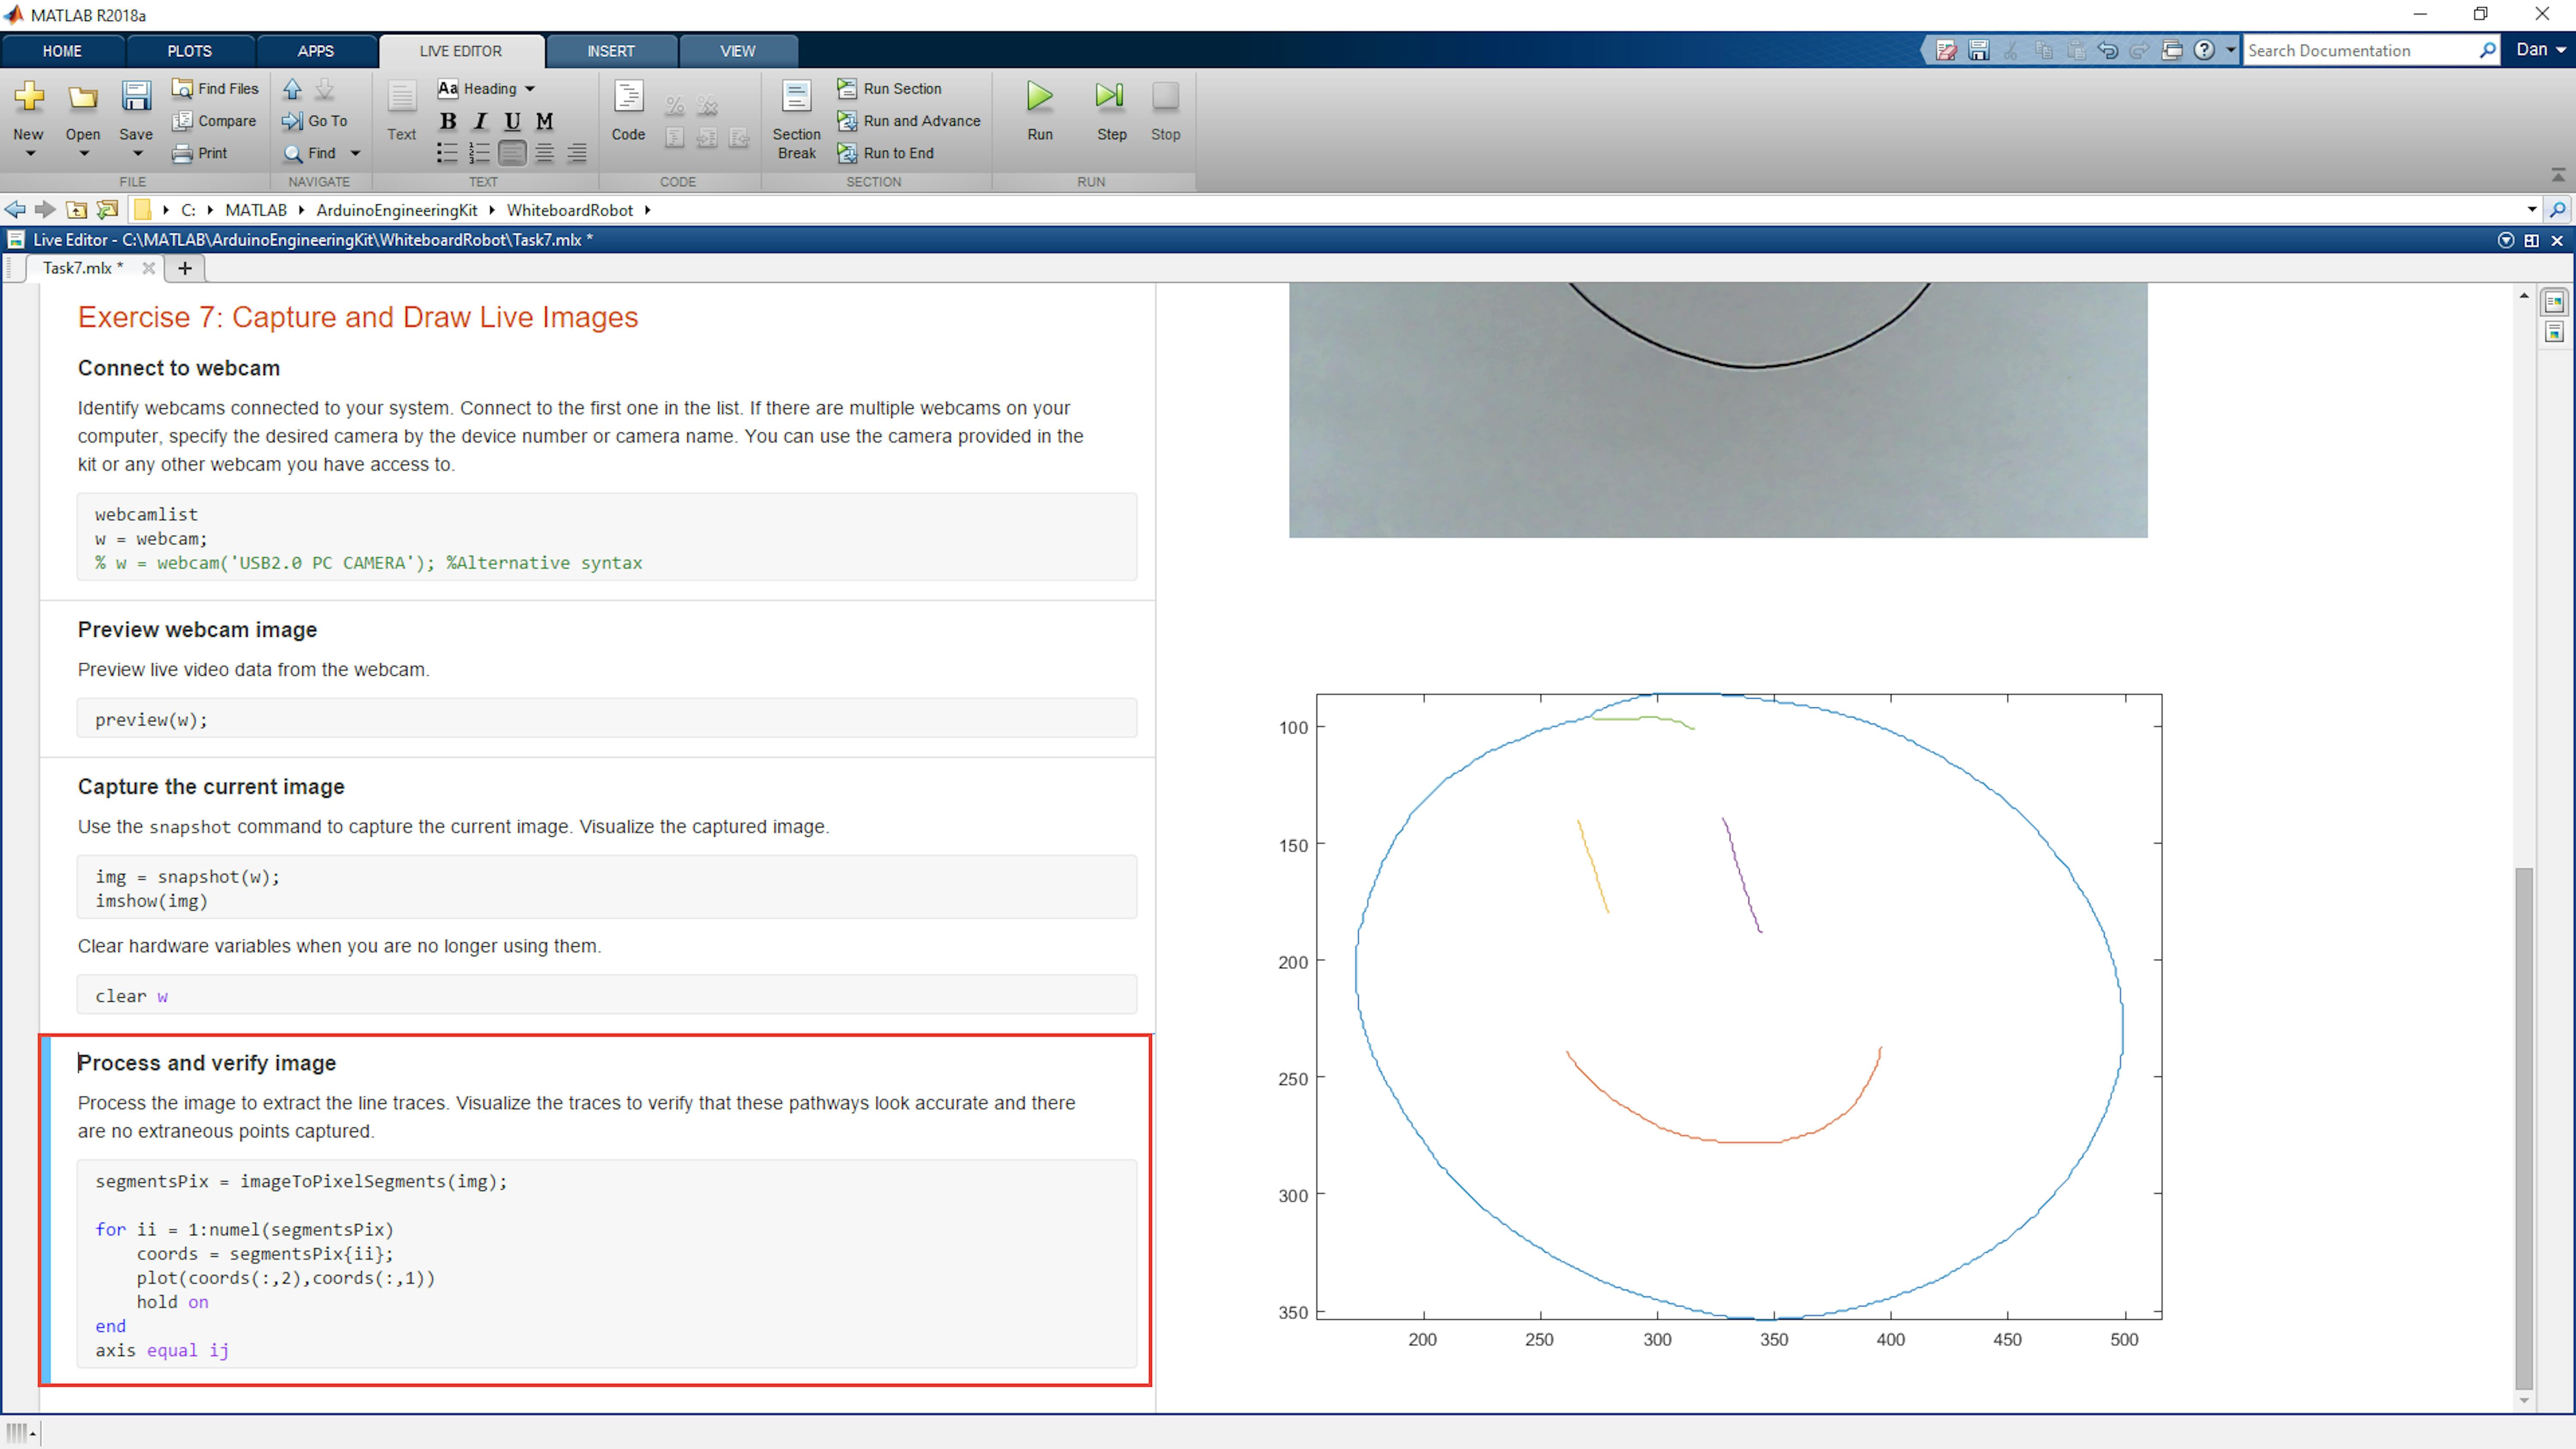Select the LIVE EDITOR ribbon tab
Image resolution: width=2576 pixels, height=1449 pixels.
pos(461,51)
